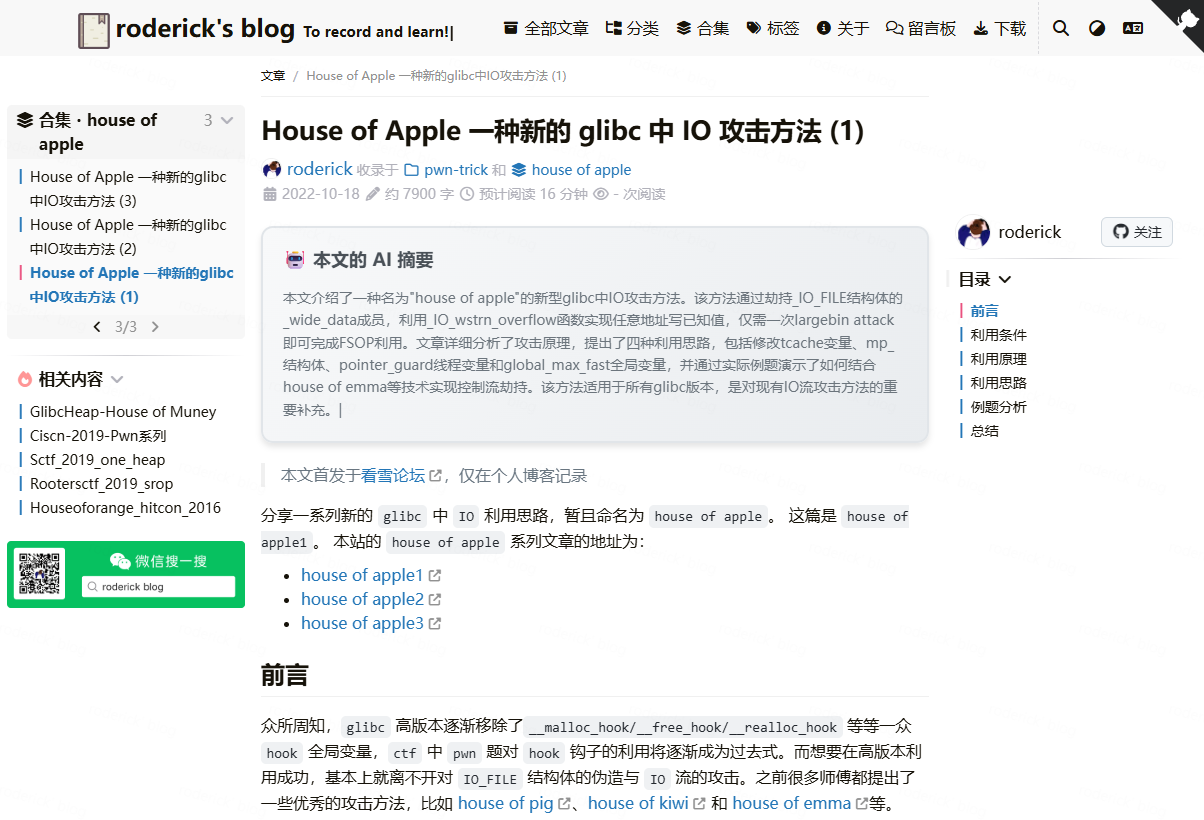Collapse the 相关内容 related section
This screenshot has width=1204, height=820.
point(117,380)
